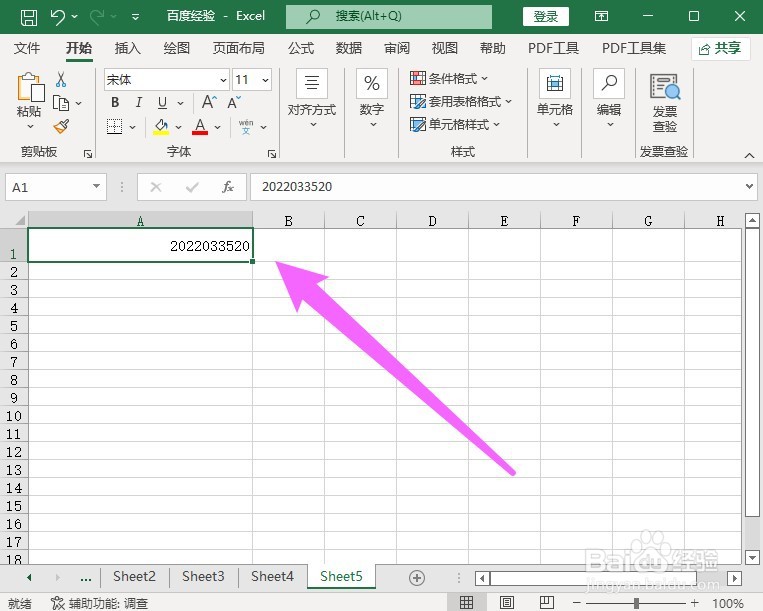763x611 pixels.
Task: Open the 宋体 font name dropdown
Action: [223, 80]
